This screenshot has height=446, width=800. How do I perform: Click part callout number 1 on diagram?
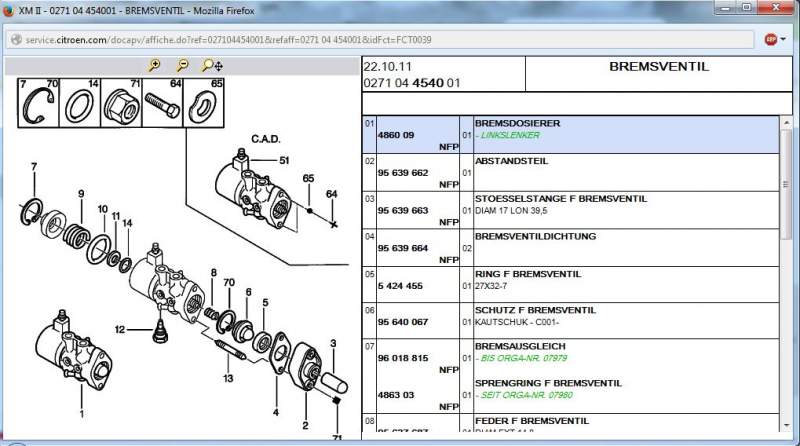[82, 414]
